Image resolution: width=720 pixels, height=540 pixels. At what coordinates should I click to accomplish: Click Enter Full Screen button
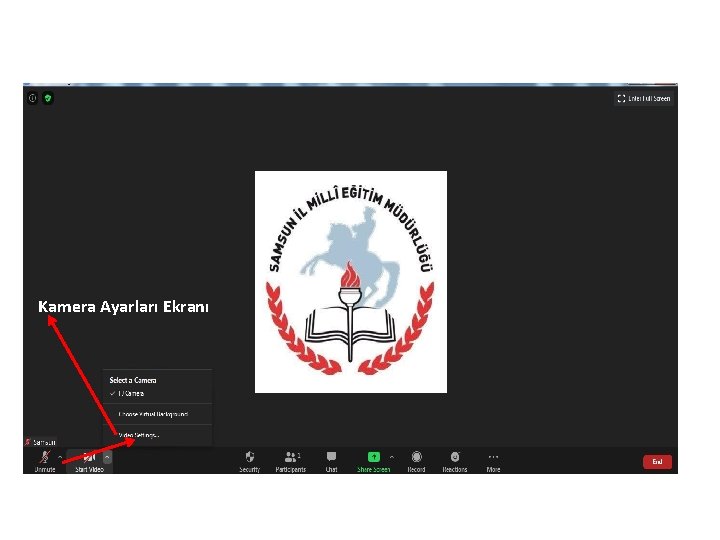(x=643, y=98)
